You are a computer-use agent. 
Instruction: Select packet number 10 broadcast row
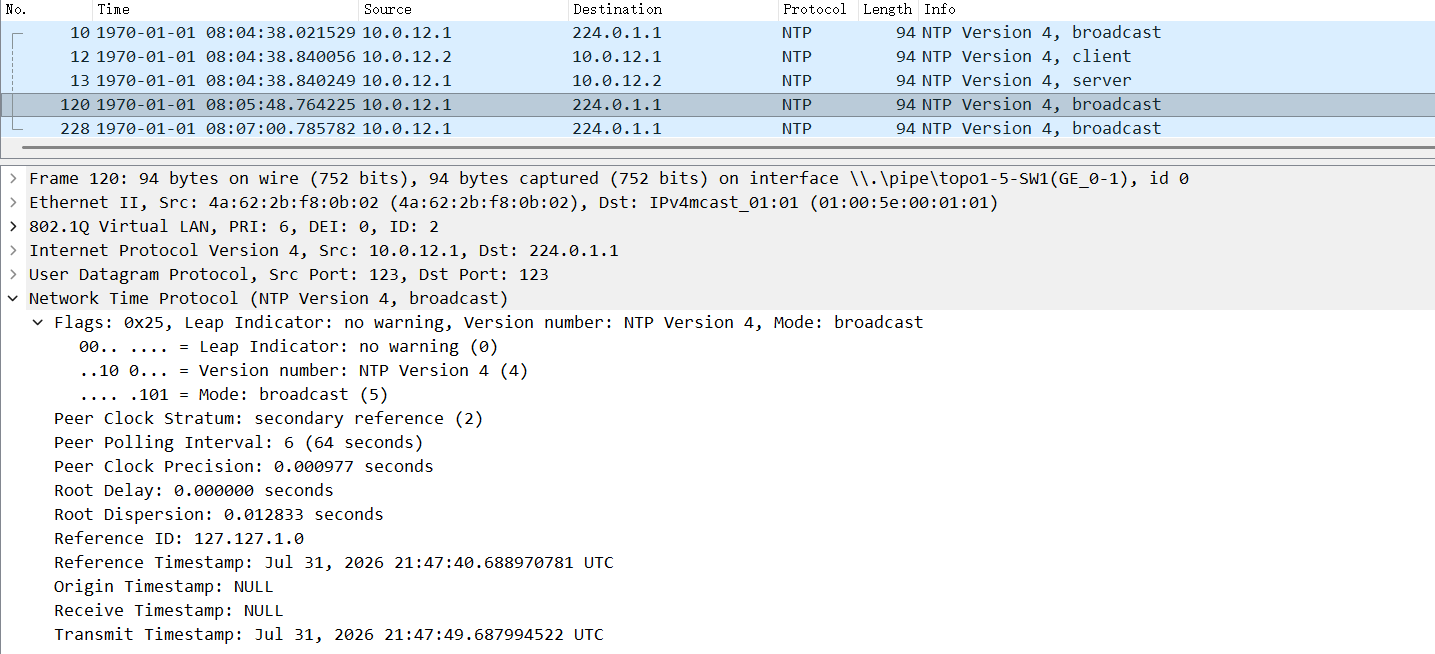717,32
